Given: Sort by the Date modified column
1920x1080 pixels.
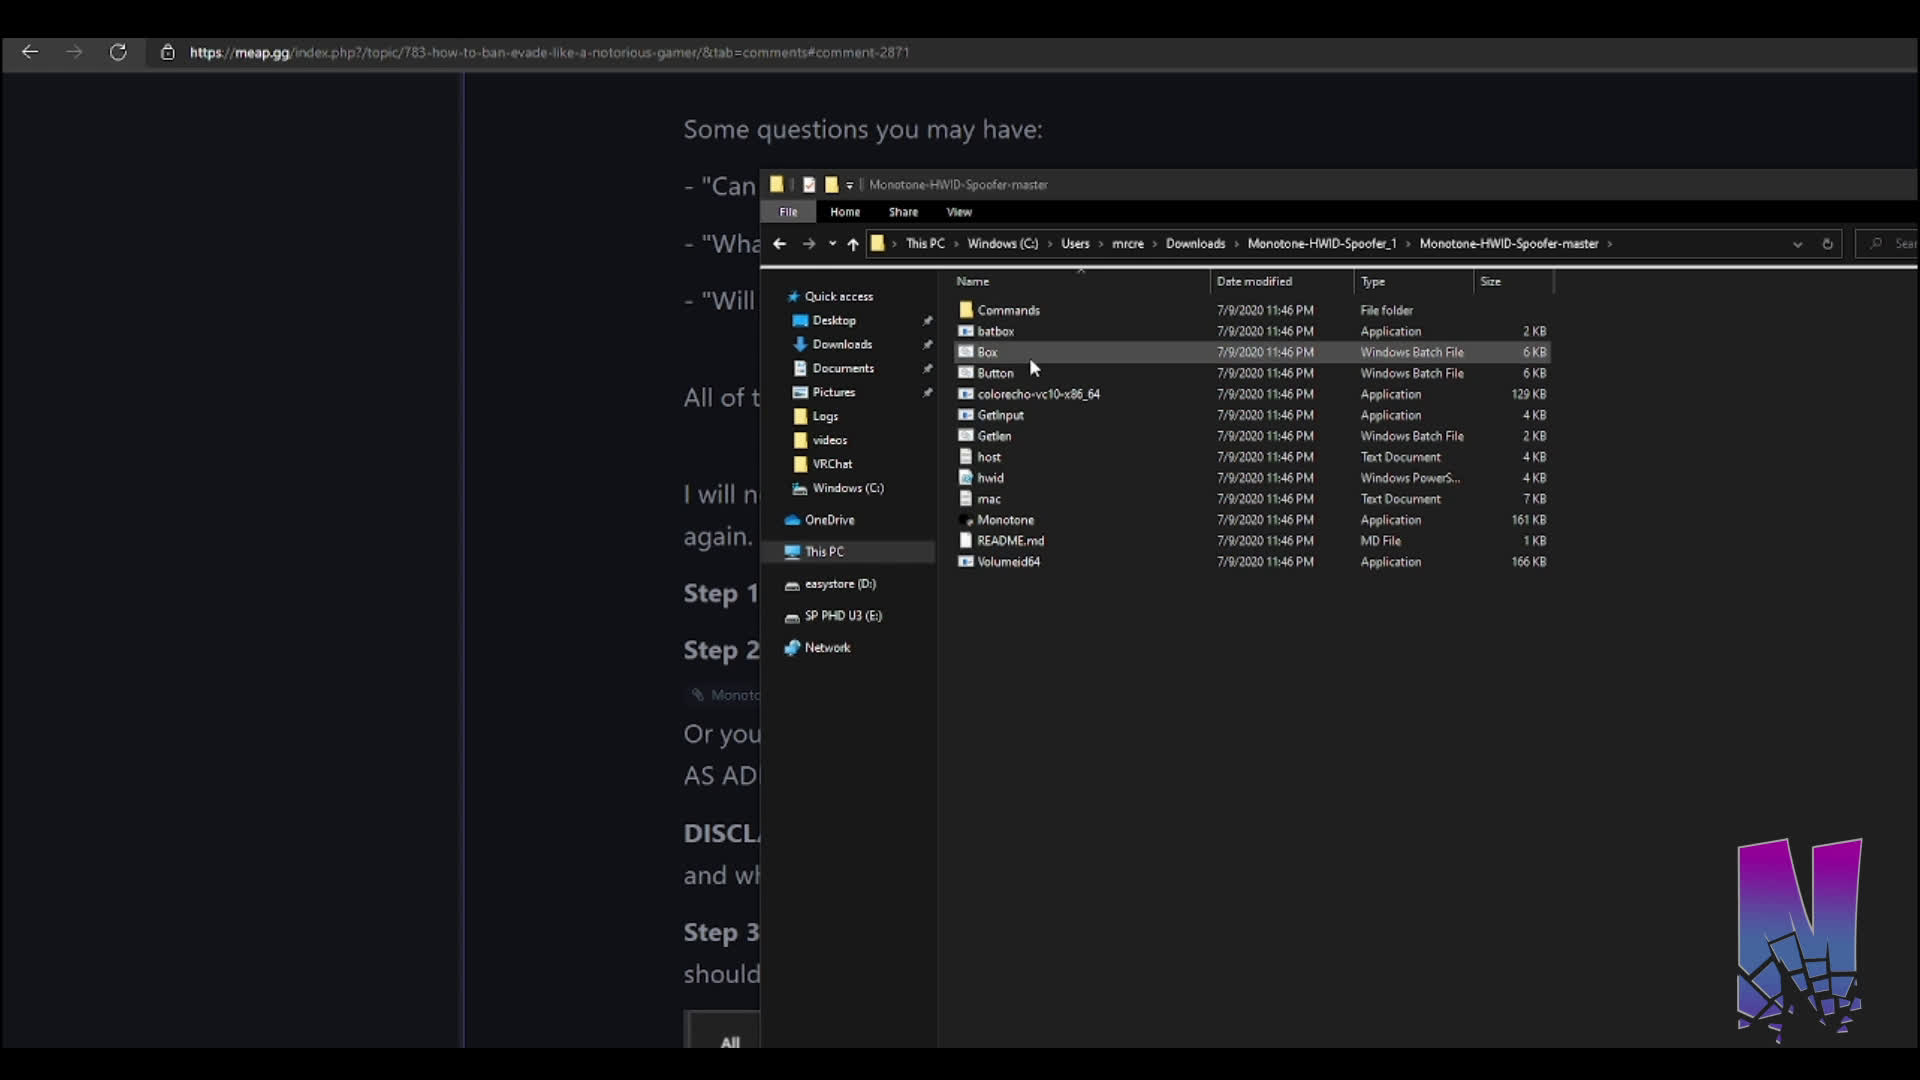Looking at the screenshot, I should [x=1254, y=282].
